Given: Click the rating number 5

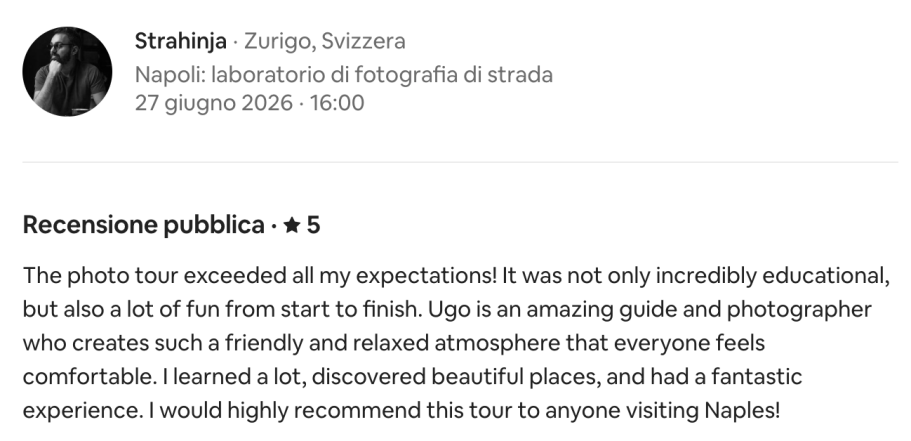Looking at the screenshot, I should (x=313, y=225).
